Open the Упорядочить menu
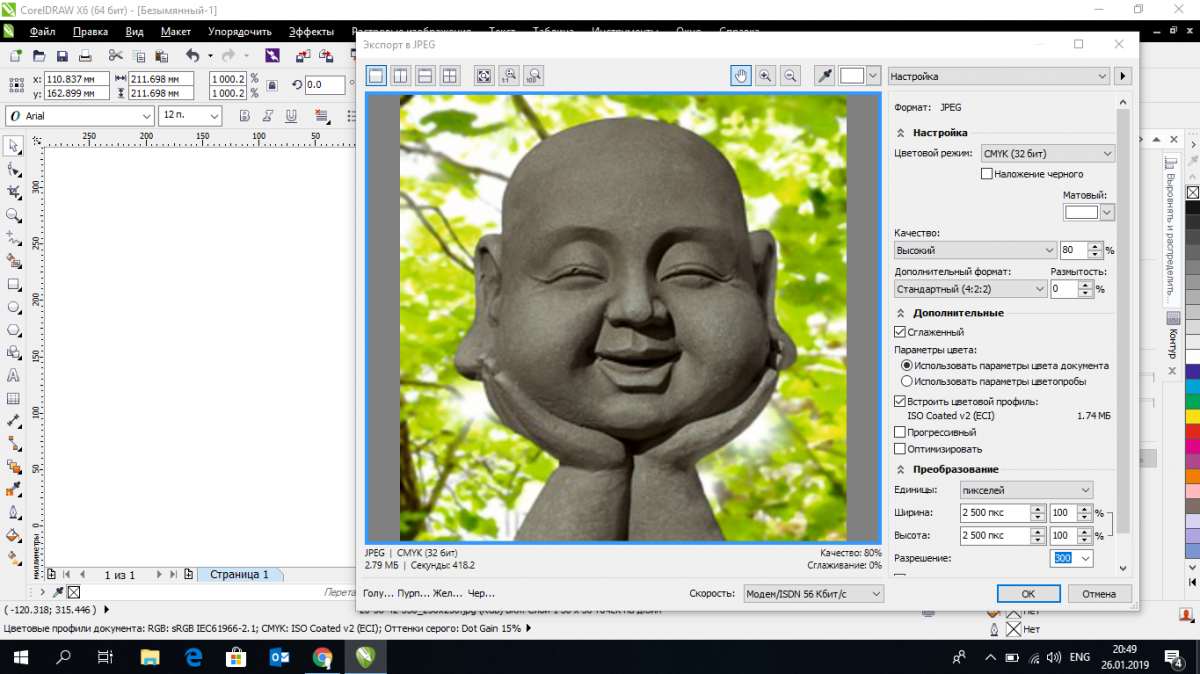 coord(240,31)
